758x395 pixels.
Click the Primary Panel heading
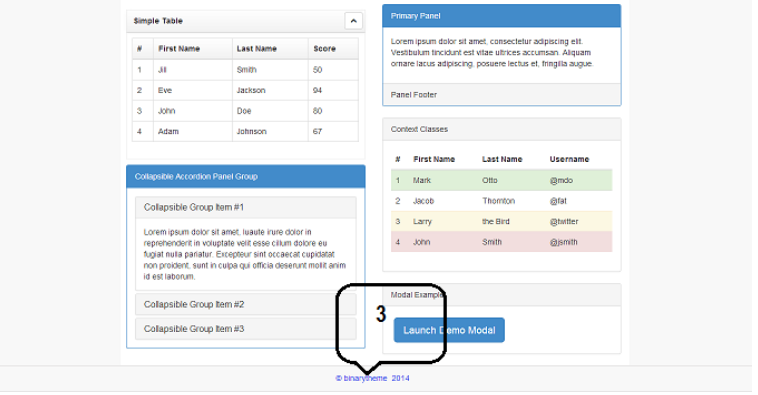pyautogui.click(x=415, y=16)
